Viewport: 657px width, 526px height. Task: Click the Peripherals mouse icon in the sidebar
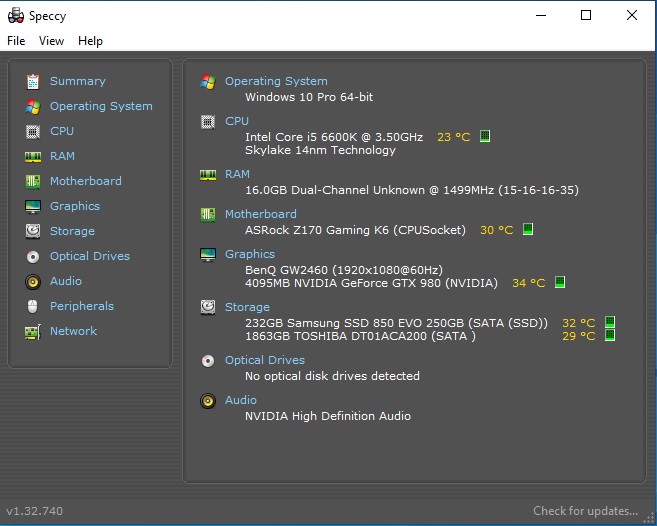click(x=33, y=306)
